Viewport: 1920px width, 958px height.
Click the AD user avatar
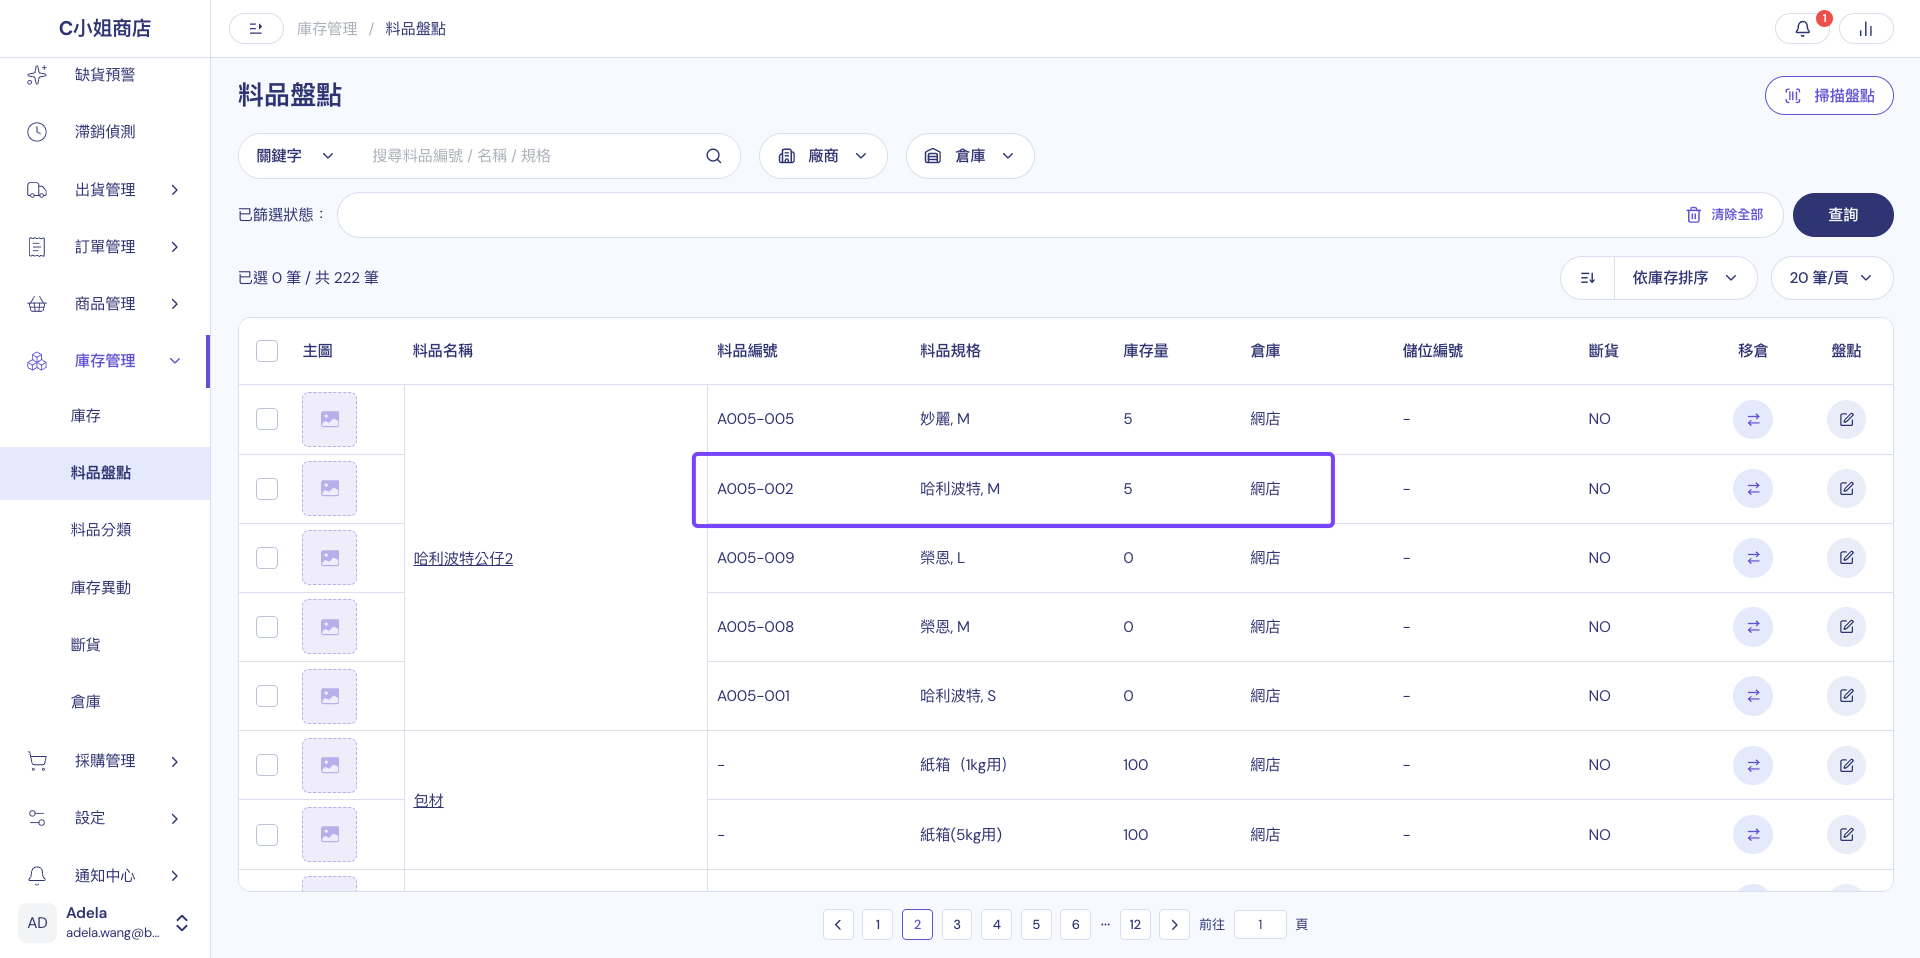coord(37,923)
